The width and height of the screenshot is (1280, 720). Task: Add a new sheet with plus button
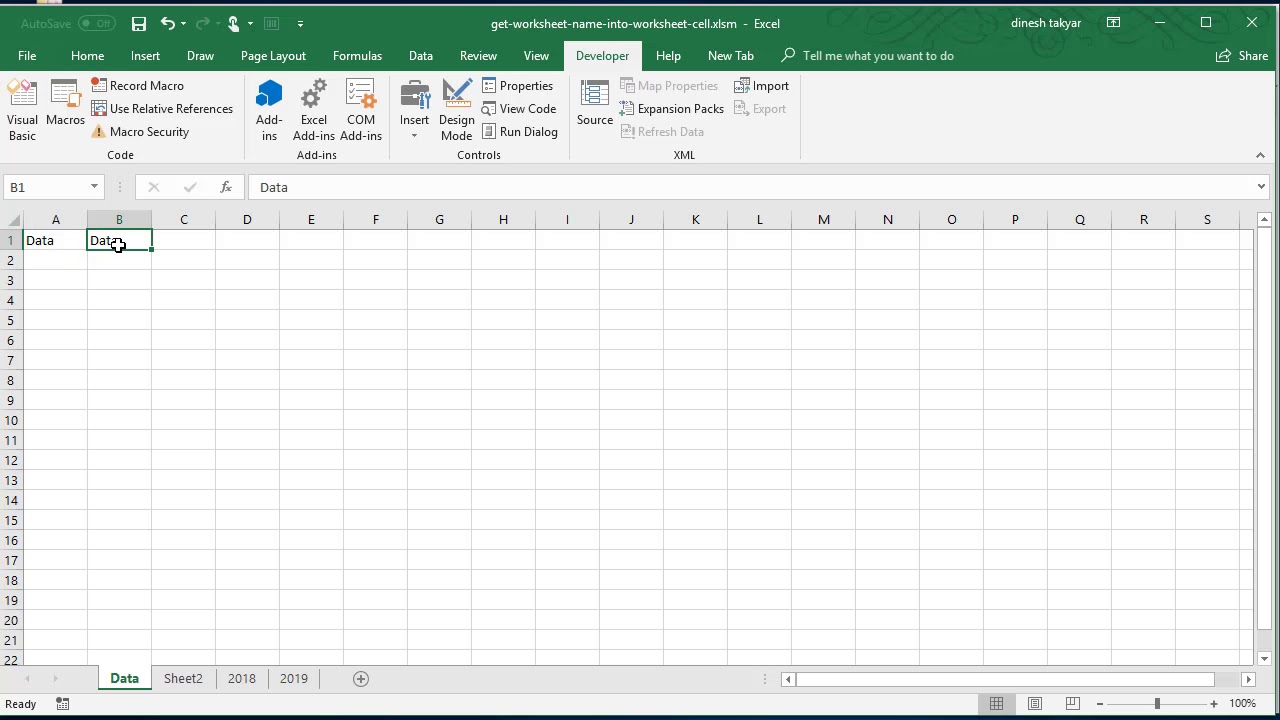pos(361,679)
